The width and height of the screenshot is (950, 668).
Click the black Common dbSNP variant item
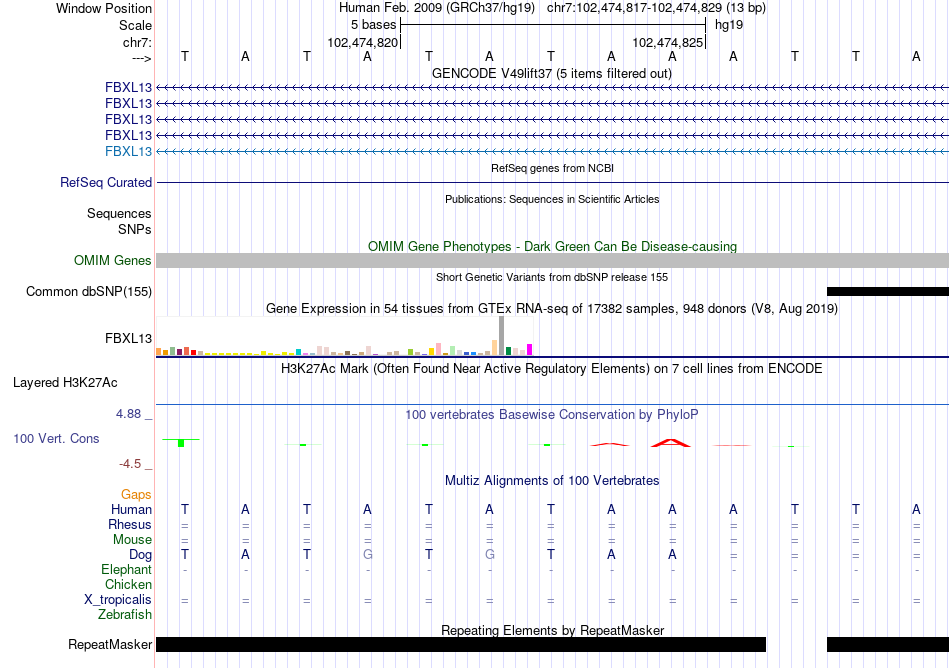tap(888, 291)
